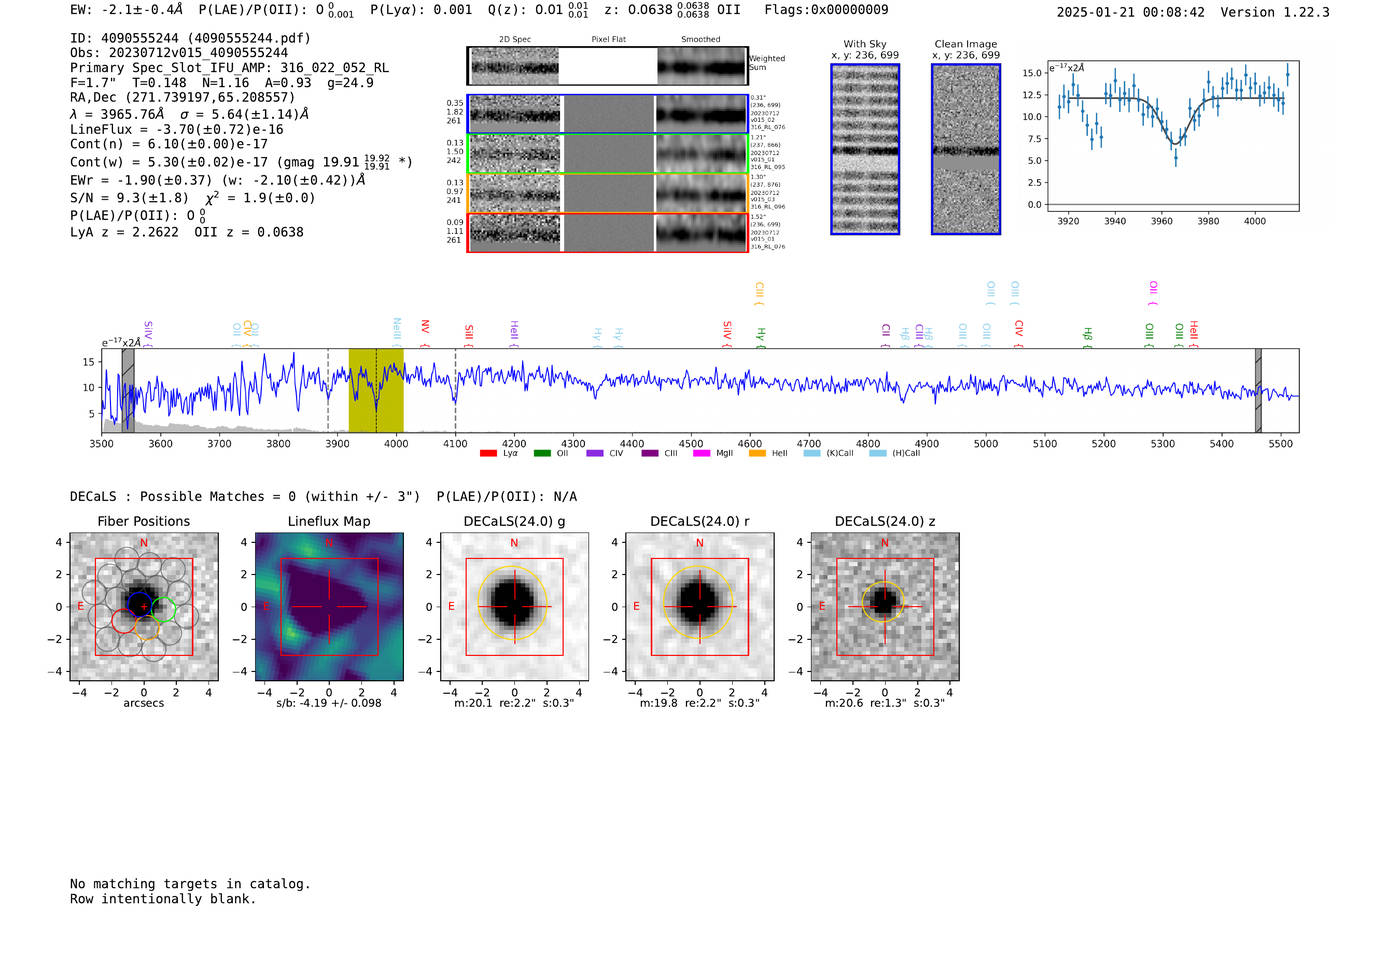Click the EW: -2.1±-0.4Å header value
This screenshot has height=953, width=1400.
[x=127, y=10]
